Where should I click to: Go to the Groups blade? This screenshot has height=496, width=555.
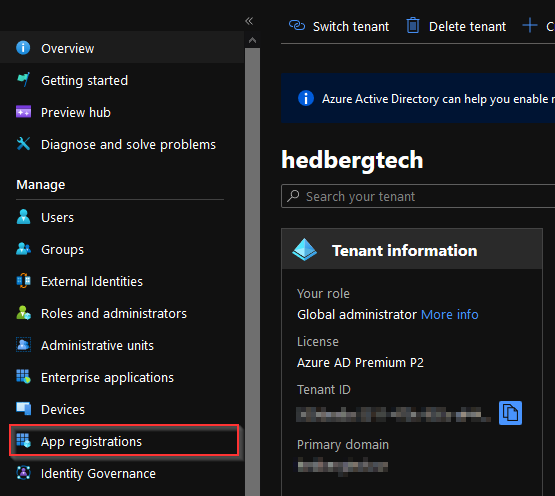(122, 249)
